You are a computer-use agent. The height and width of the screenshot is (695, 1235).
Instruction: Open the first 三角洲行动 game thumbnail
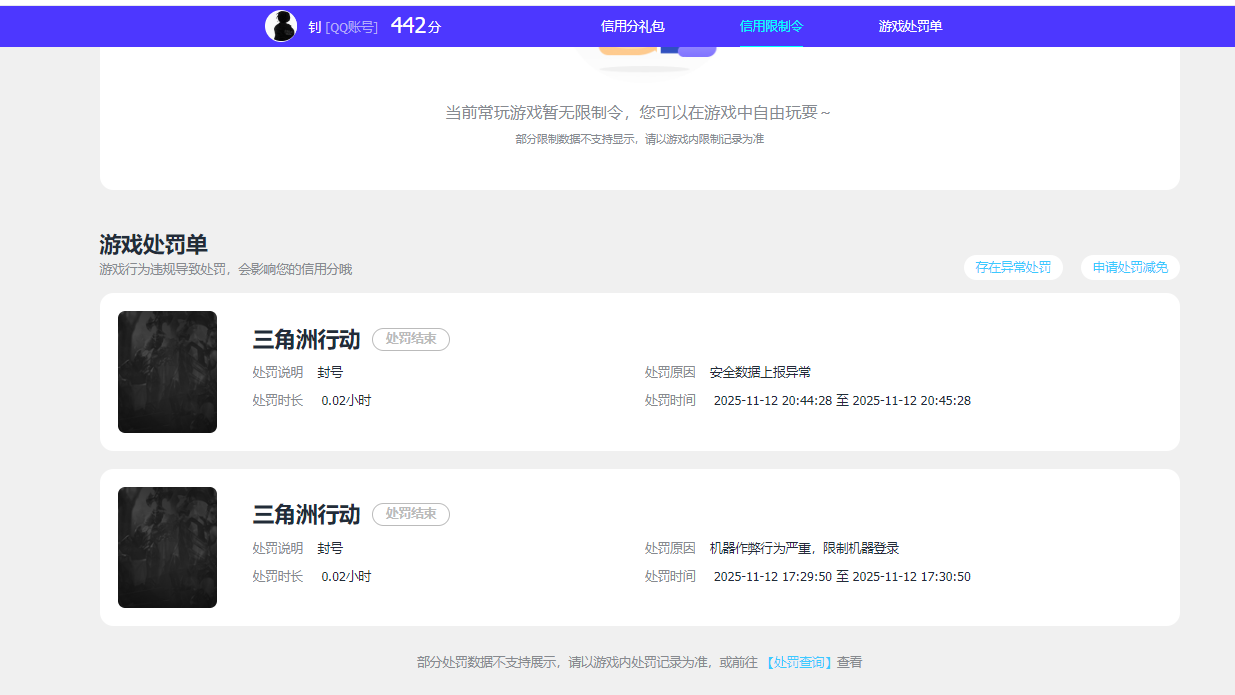[x=167, y=372]
